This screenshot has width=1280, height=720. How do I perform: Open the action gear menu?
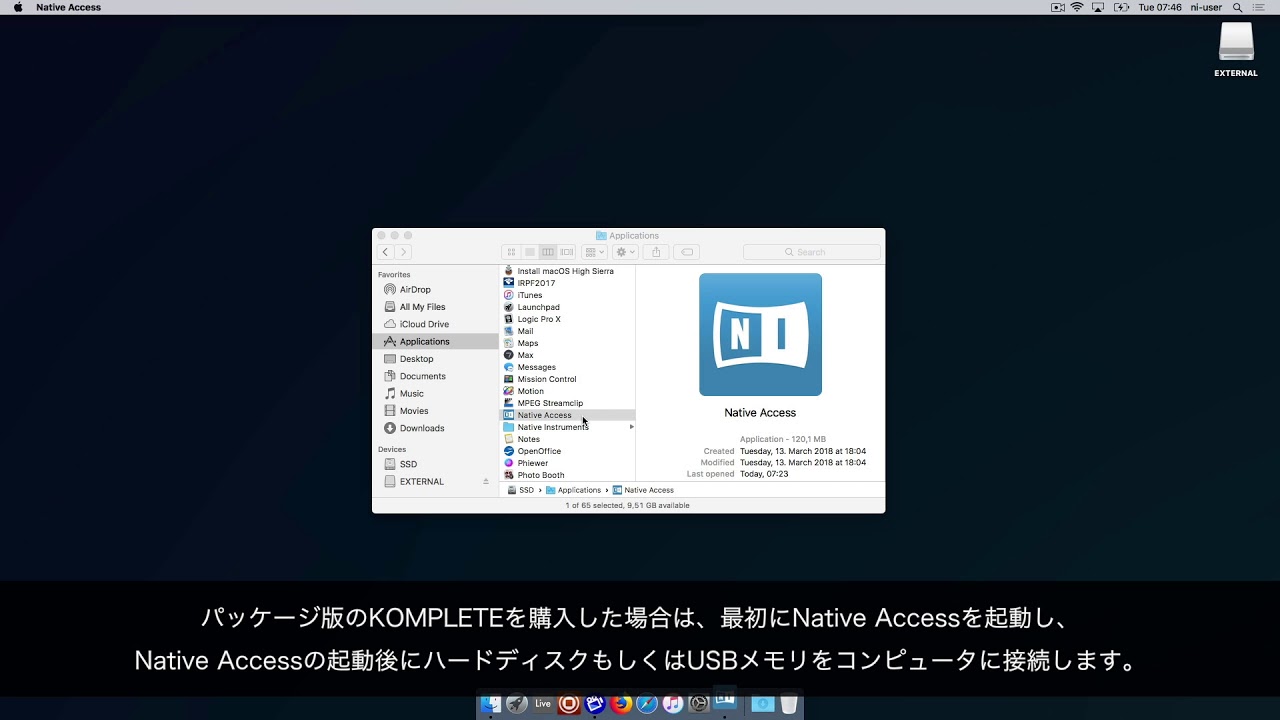pyautogui.click(x=623, y=252)
